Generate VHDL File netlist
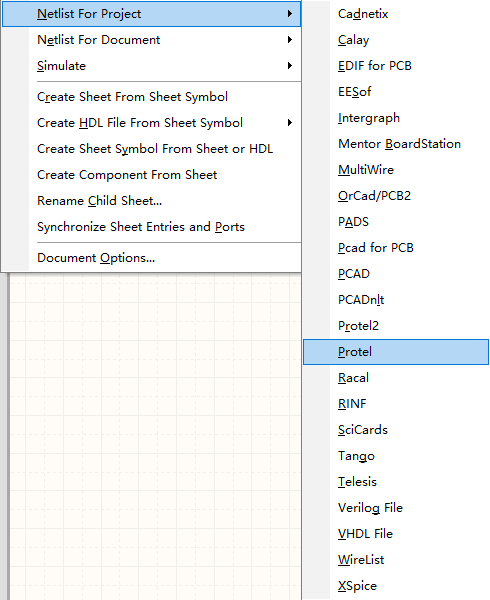This screenshot has width=490, height=600. [396, 534]
